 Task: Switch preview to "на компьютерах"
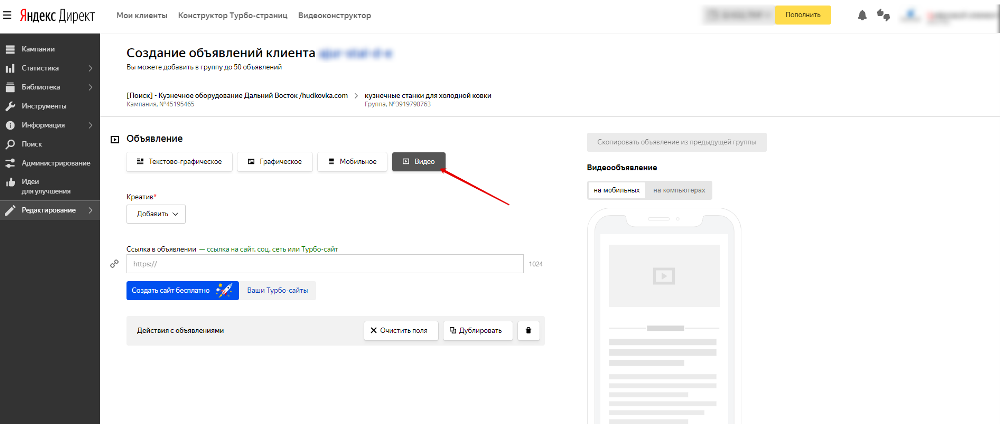(x=679, y=190)
